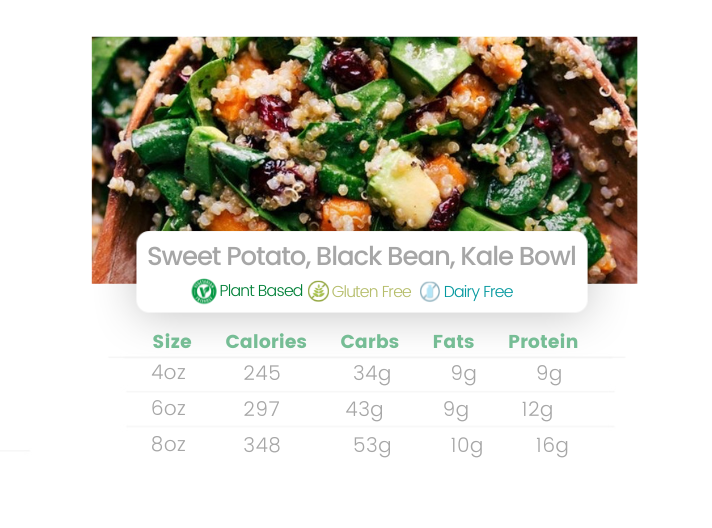712x528 pixels.
Task: Click the 348 calories value
Action: click(x=262, y=445)
